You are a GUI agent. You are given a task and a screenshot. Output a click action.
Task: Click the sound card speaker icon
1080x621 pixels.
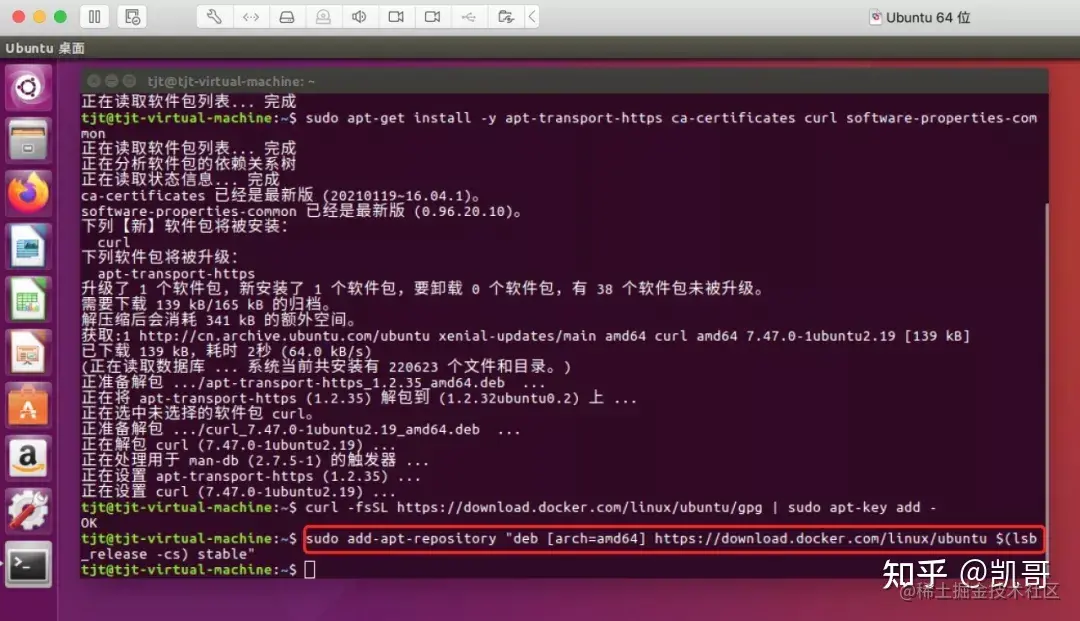tap(360, 17)
